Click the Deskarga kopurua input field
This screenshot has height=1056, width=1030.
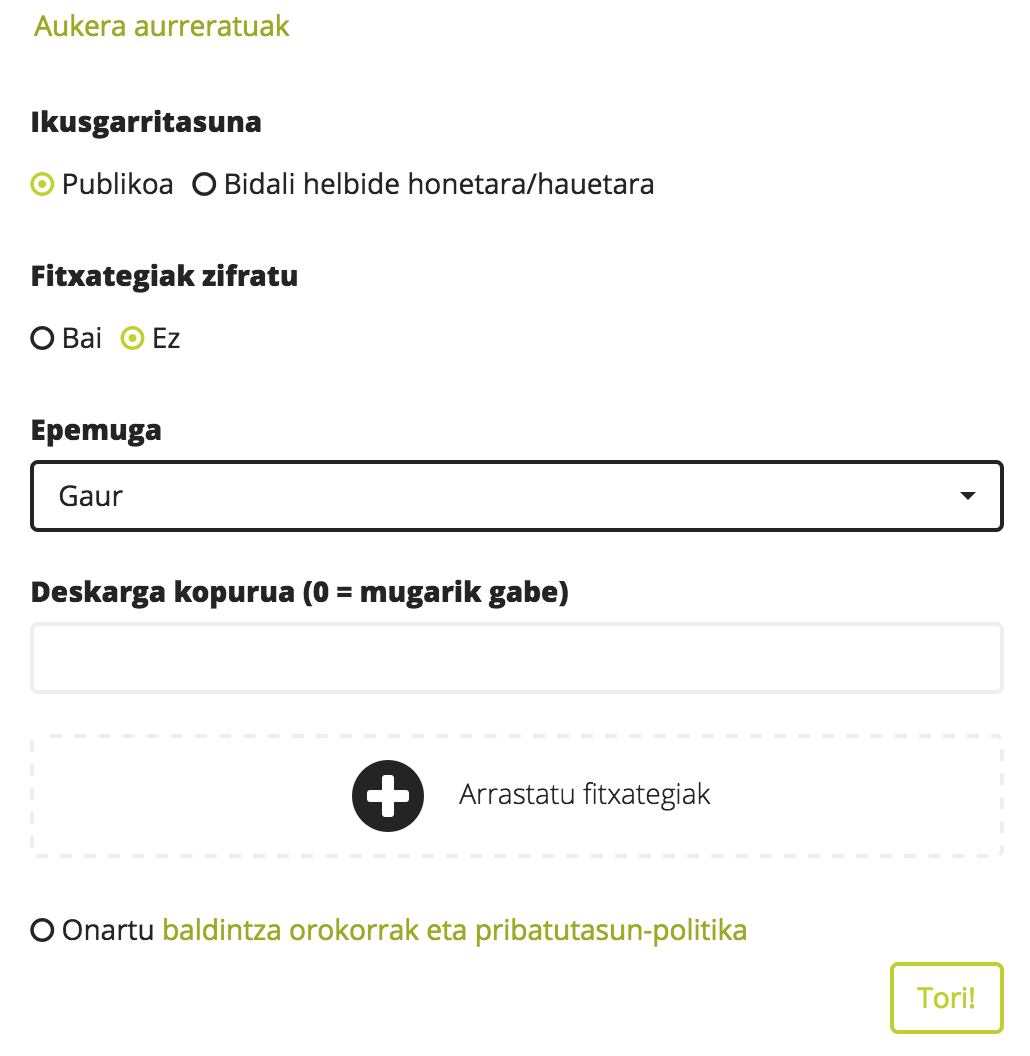pyautogui.click(x=515, y=657)
